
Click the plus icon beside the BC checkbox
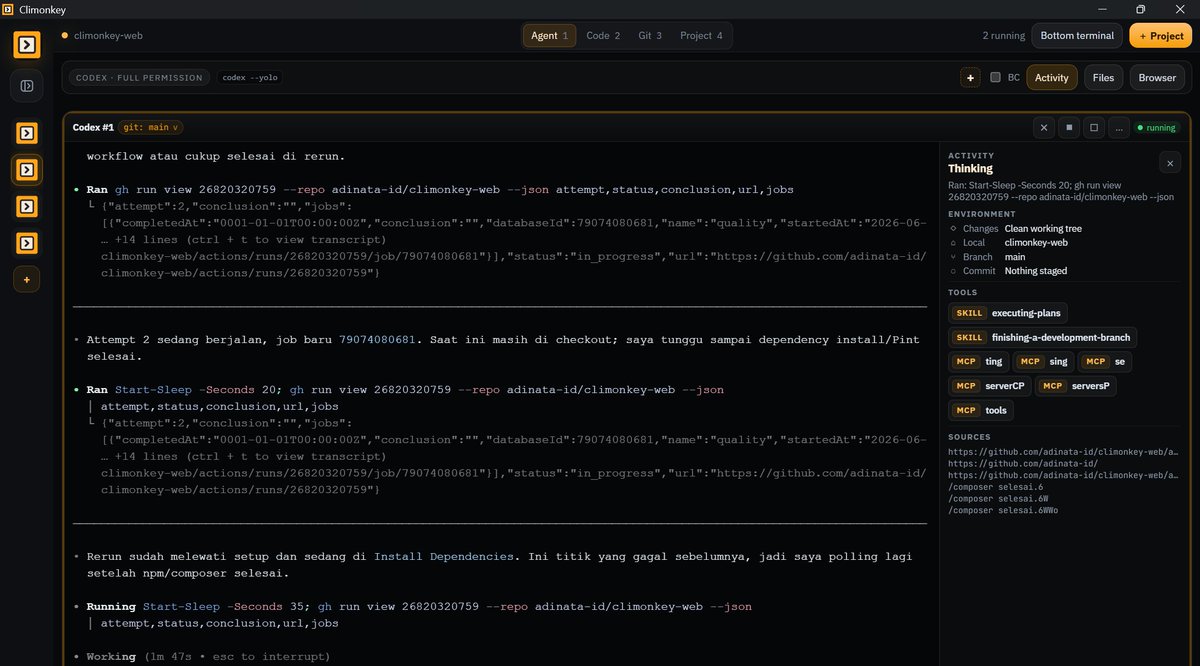(970, 77)
